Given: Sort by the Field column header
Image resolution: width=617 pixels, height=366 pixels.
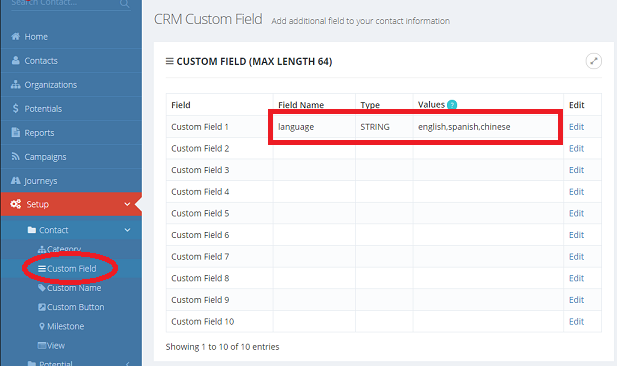Looking at the screenshot, I should (220, 105).
